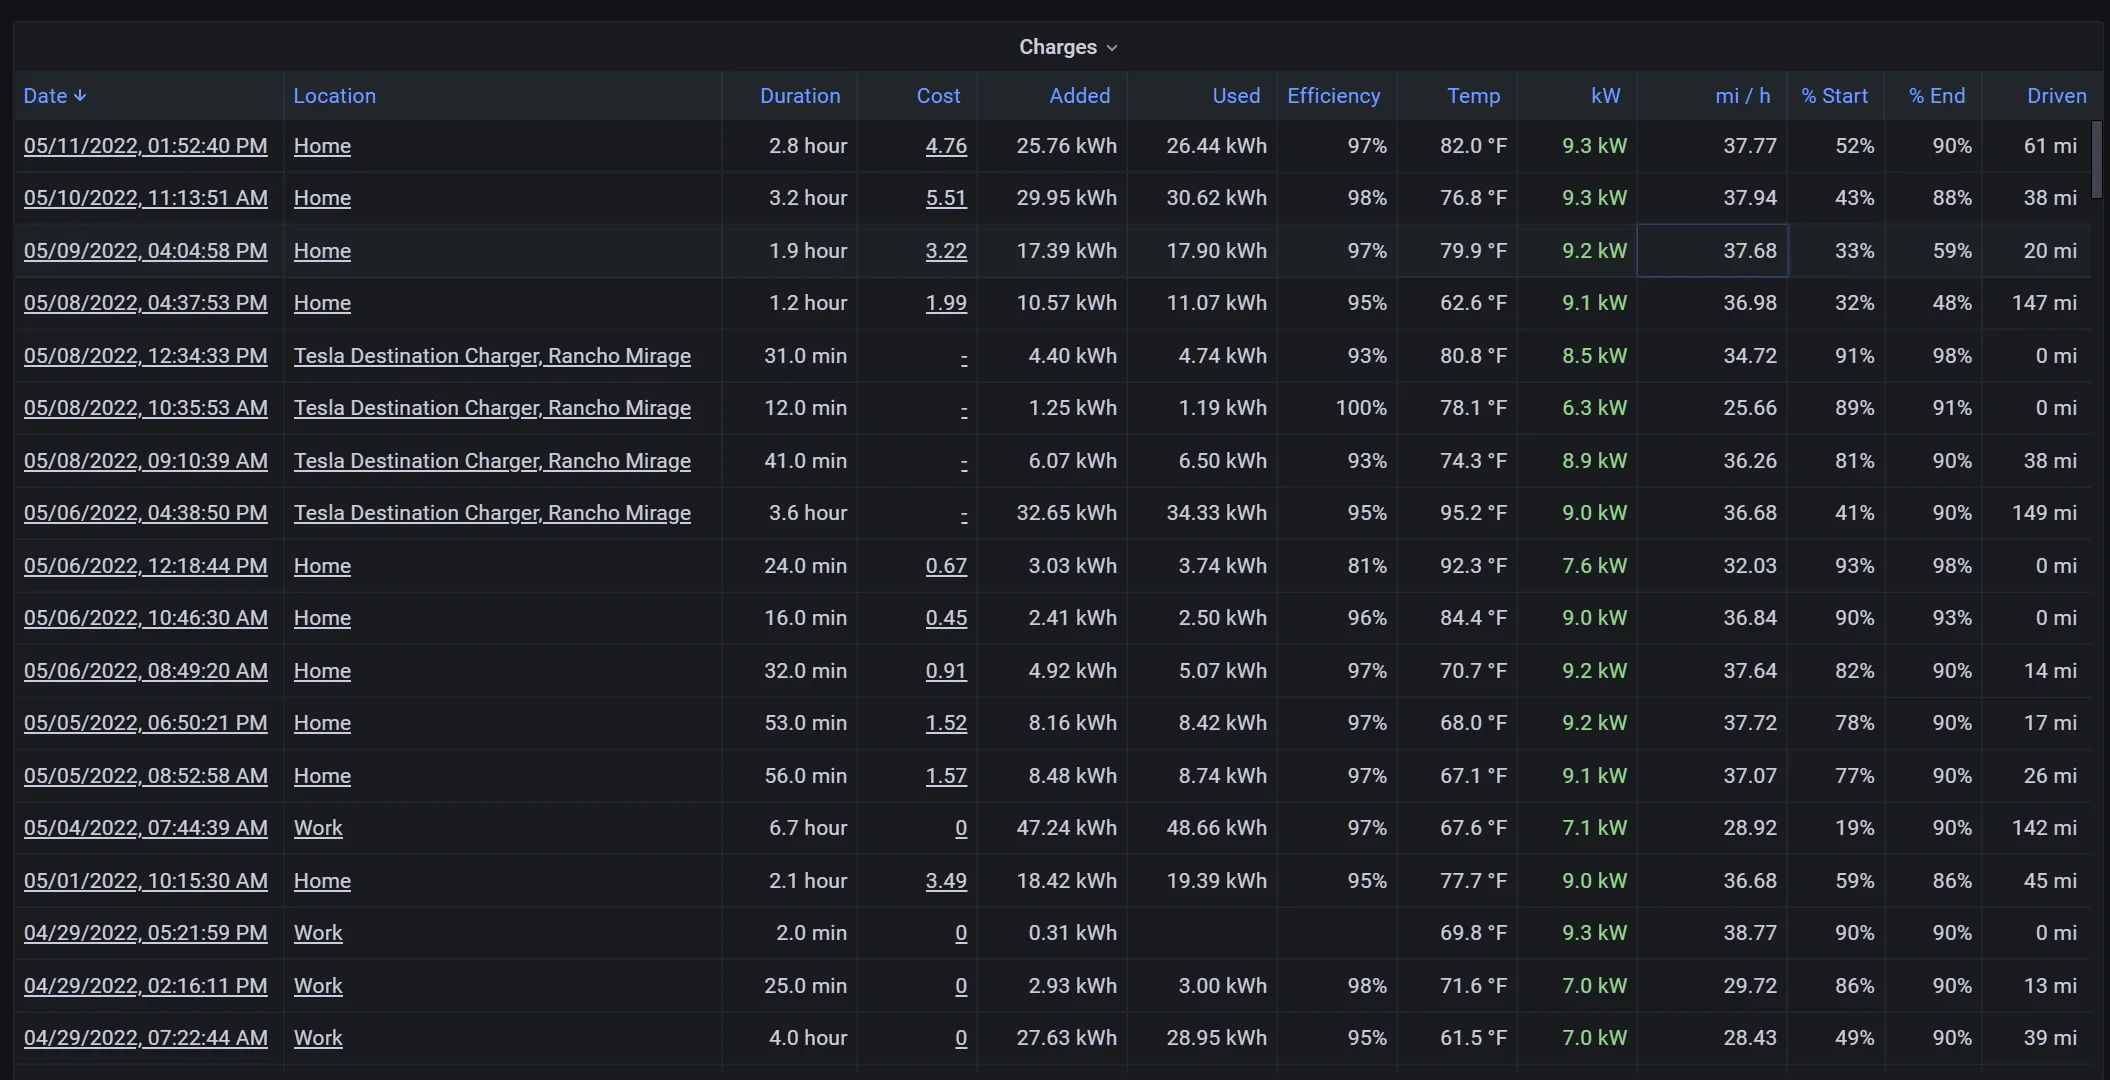Click Work location for 04/29/2022, 05:21:59 PM
Screen dimensions: 2110x1080
(x=318, y=933)
